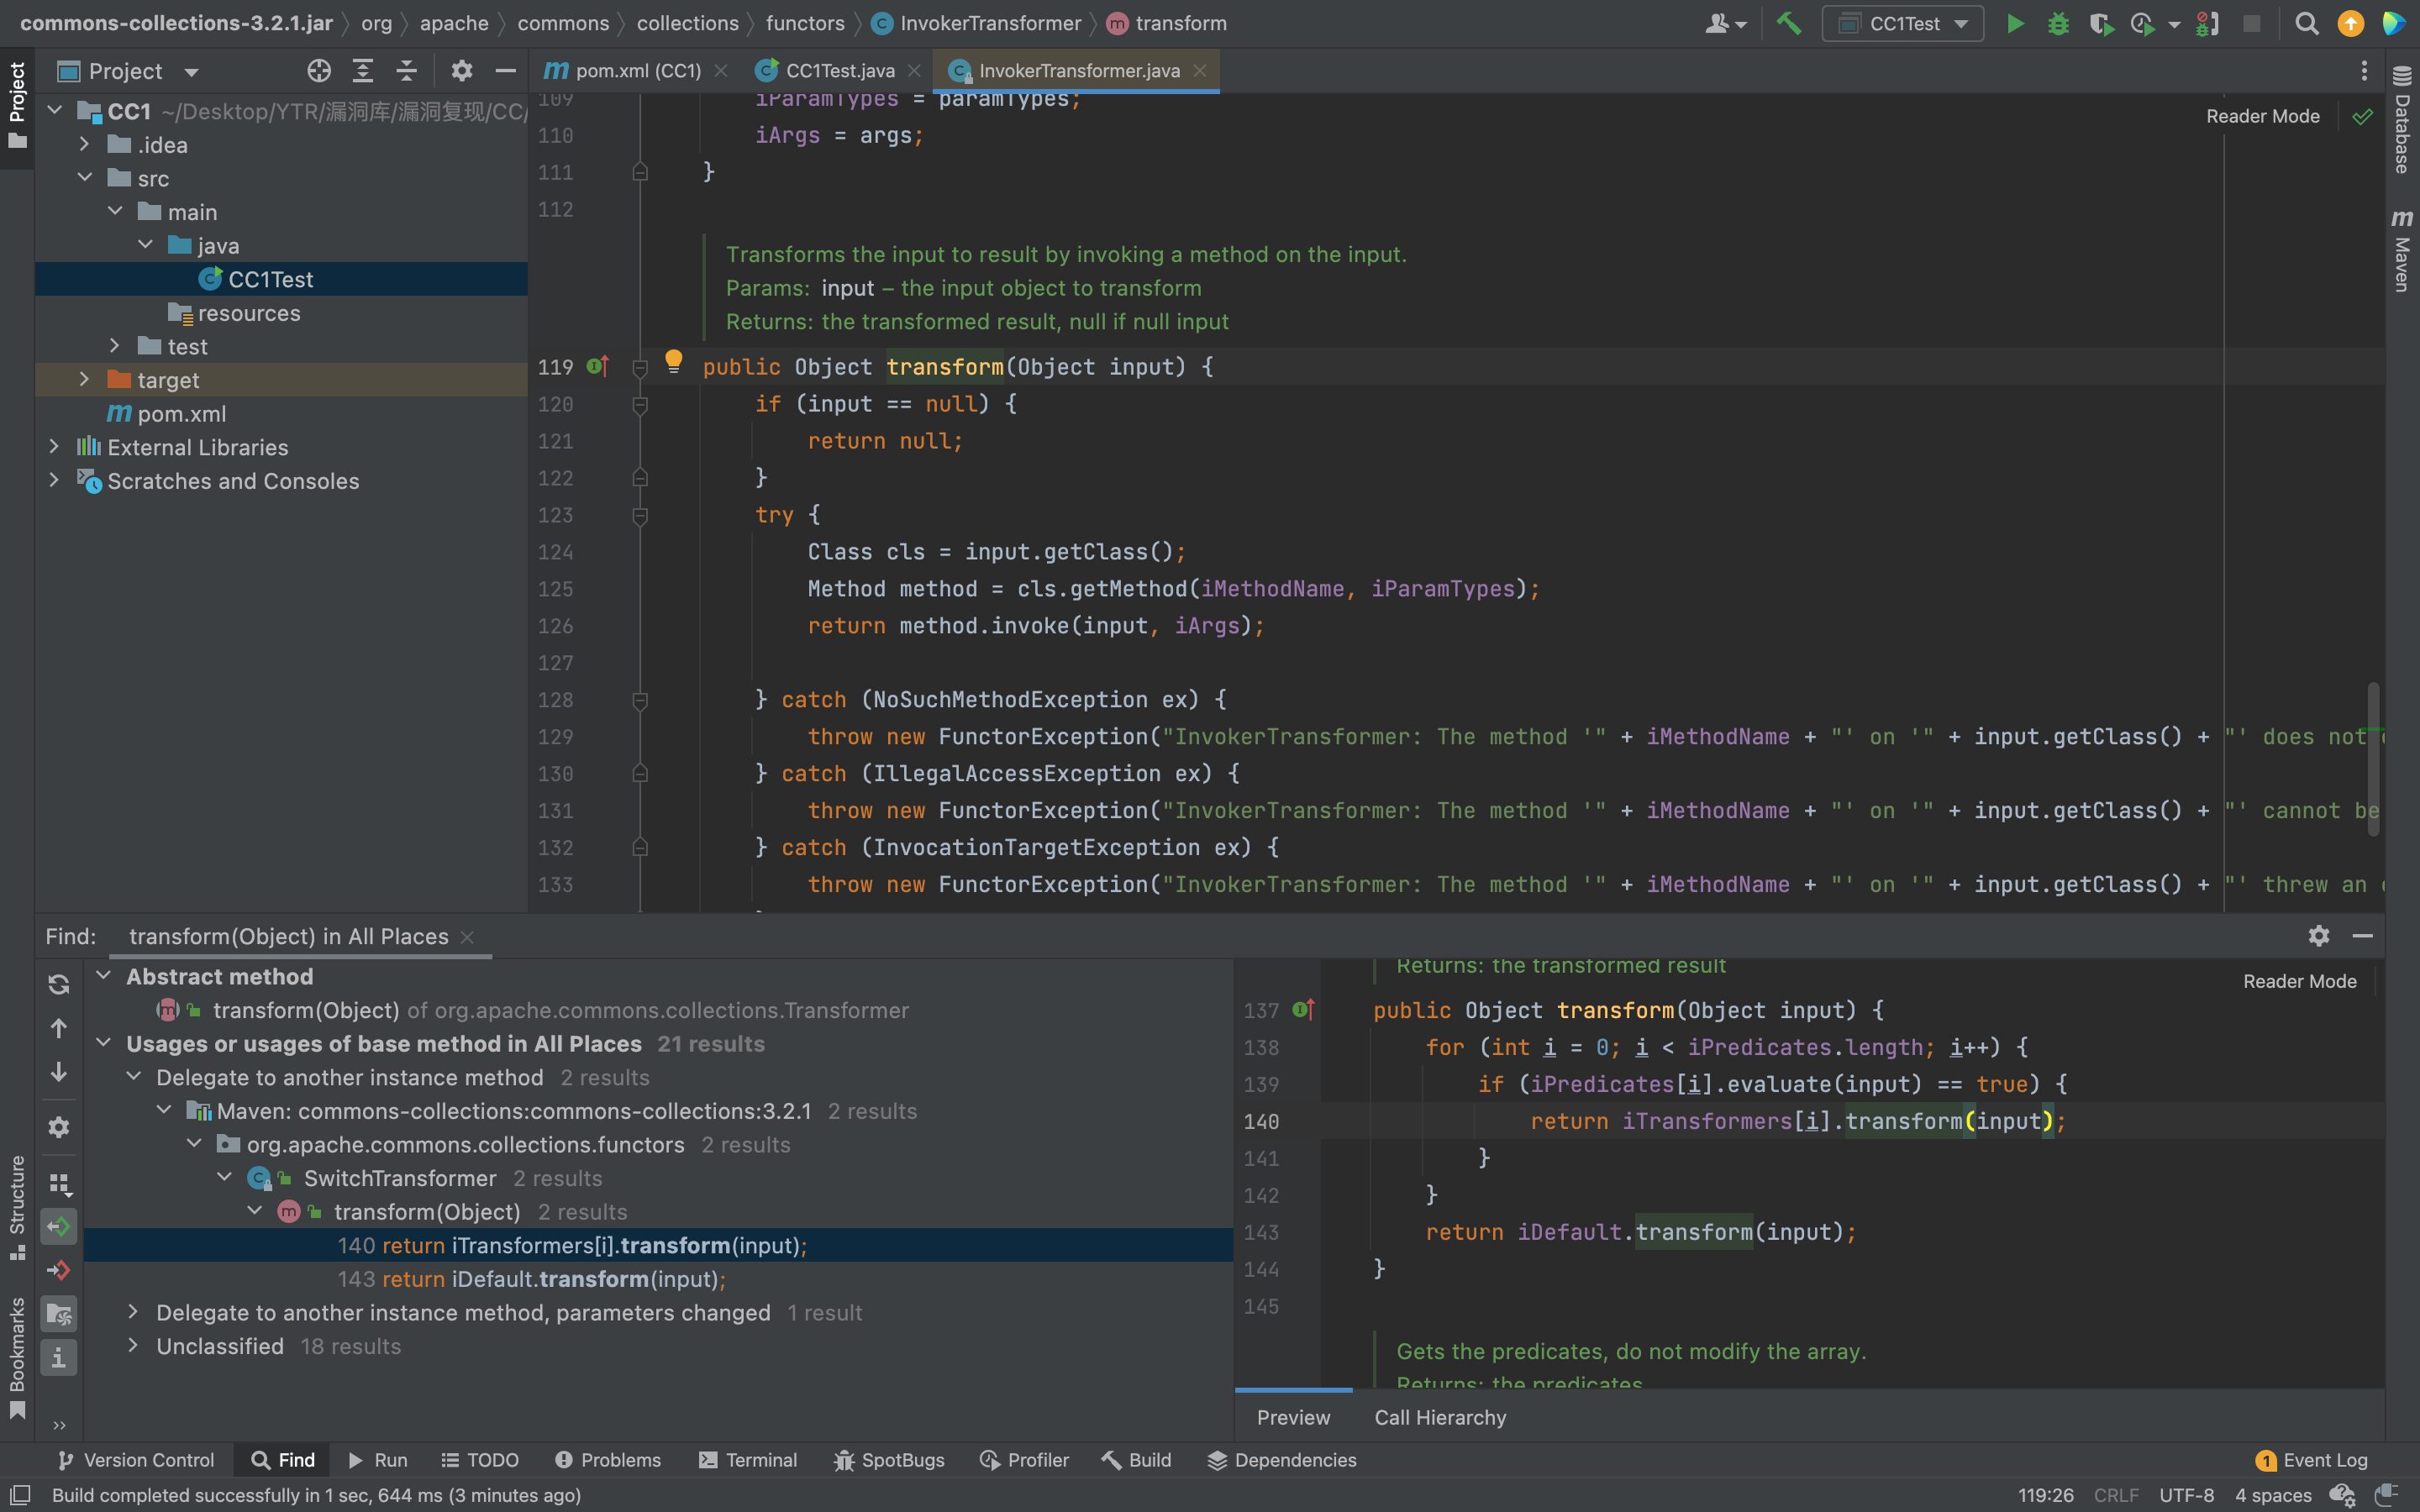Start debugging with the green bug icon
The width and height of the screenshot is (2420, 1512).
click(2058, 23)
